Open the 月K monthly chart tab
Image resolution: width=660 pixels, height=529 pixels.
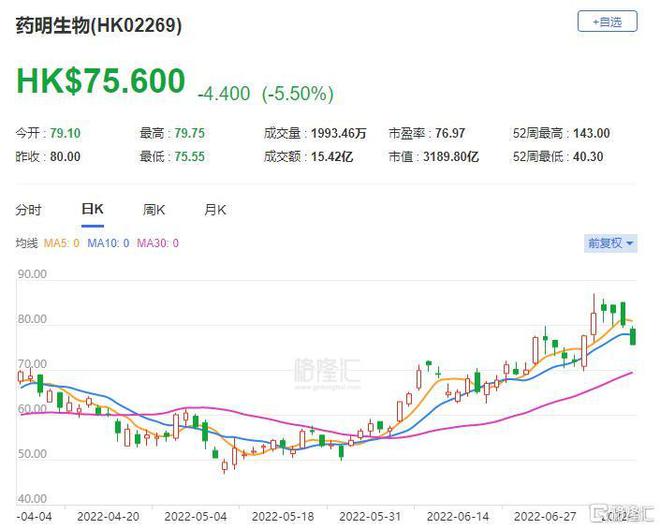click(215, 210)
